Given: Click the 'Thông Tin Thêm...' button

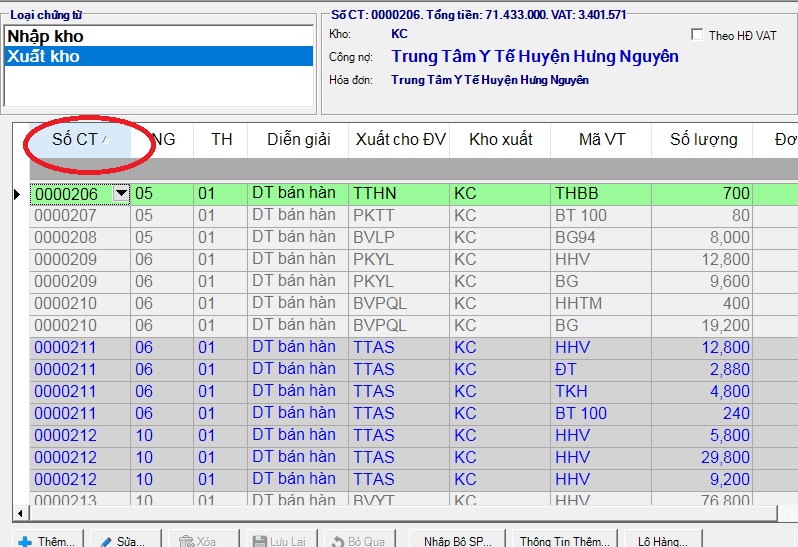Looking at the screenshot, I should click(x=565, y=540).
